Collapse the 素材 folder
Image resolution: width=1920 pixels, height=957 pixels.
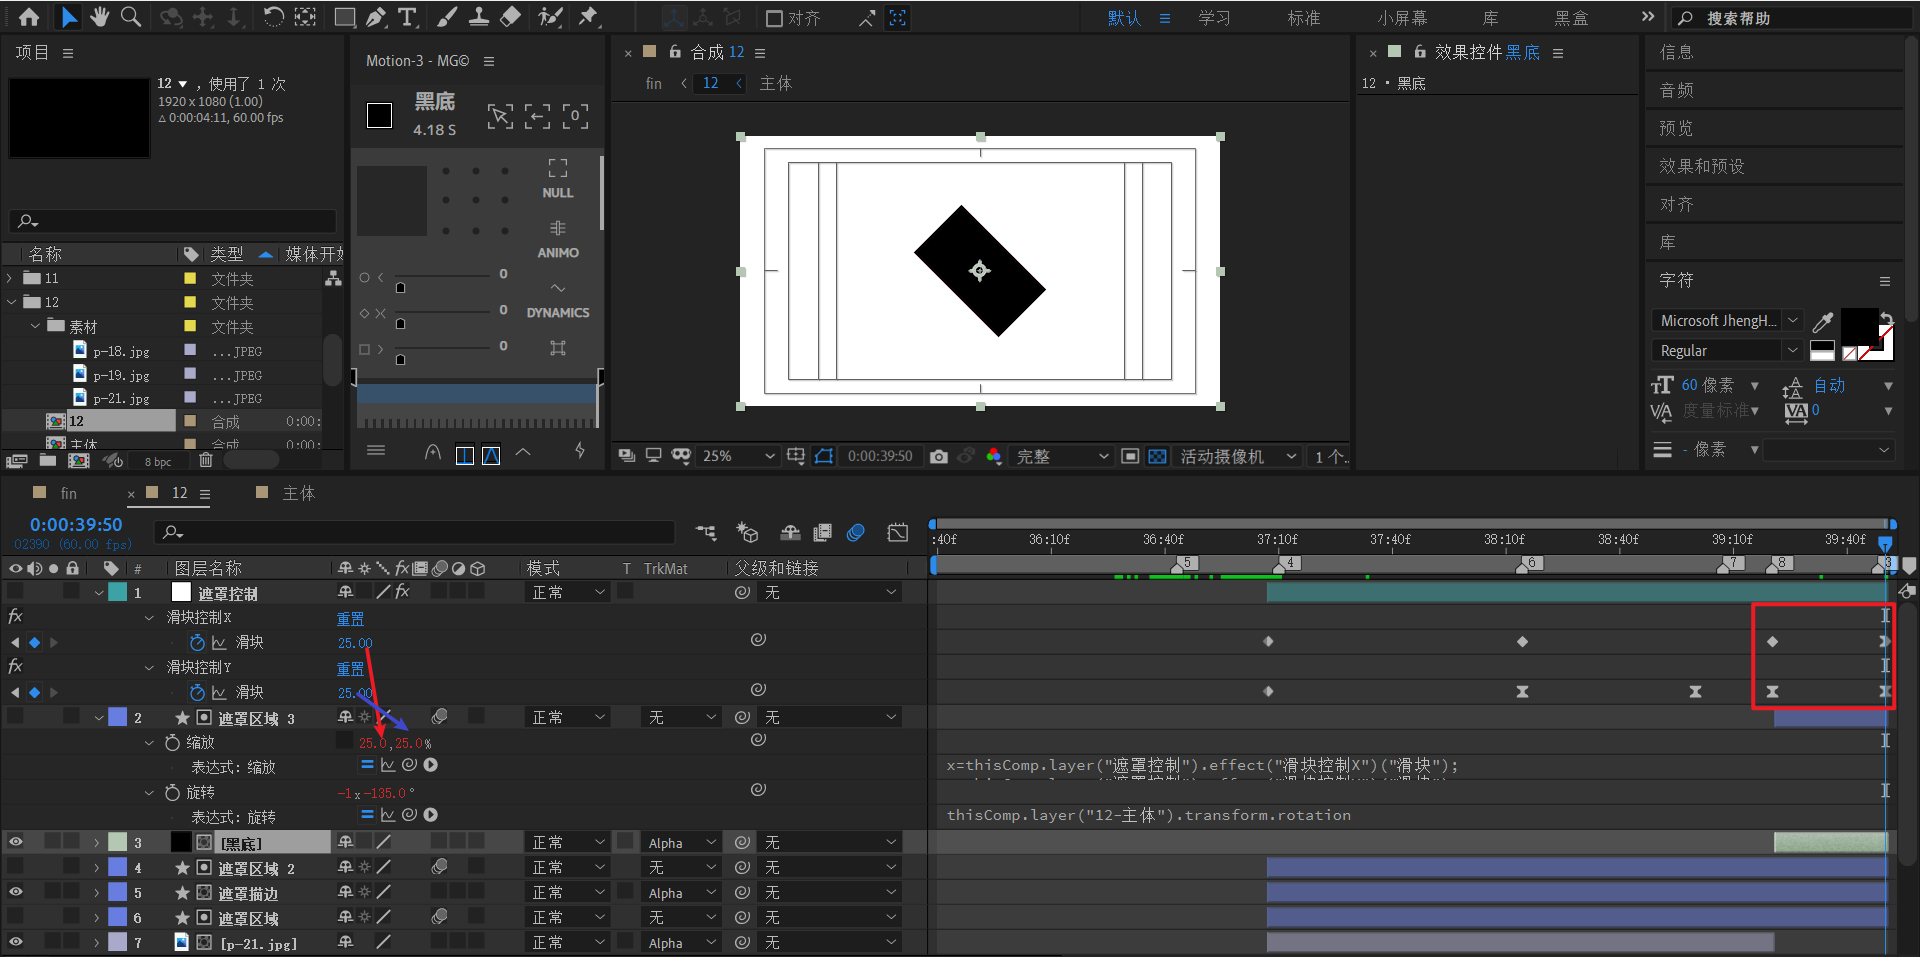[x=35, y=326]
